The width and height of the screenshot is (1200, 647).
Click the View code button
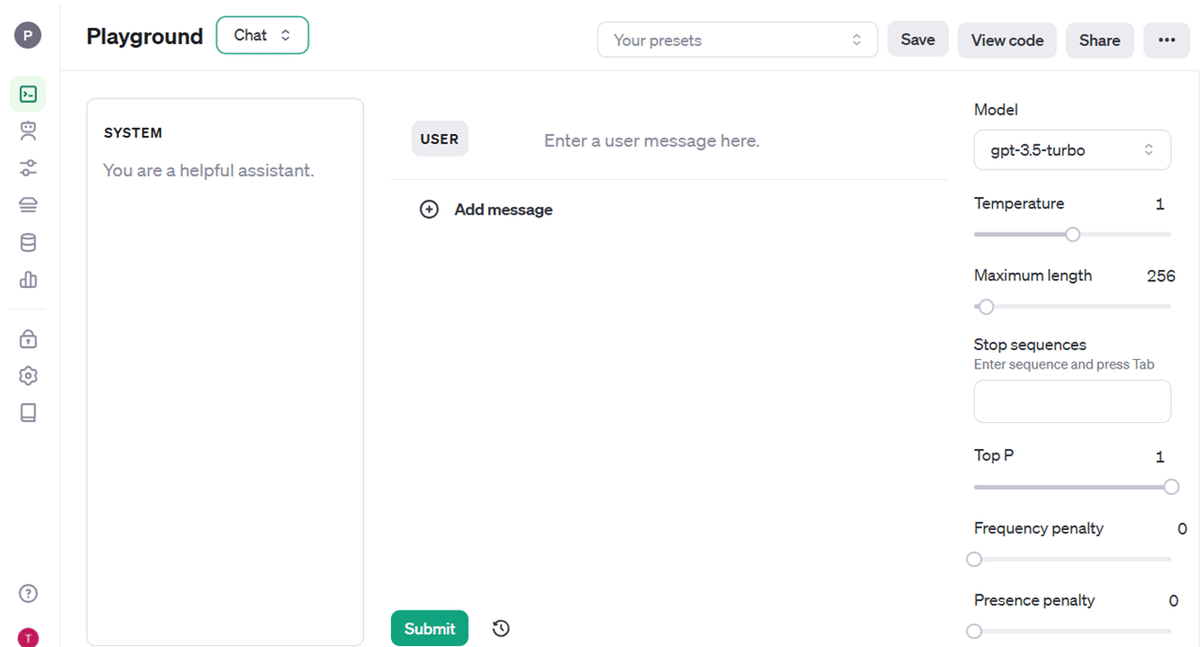point(1007,40)
